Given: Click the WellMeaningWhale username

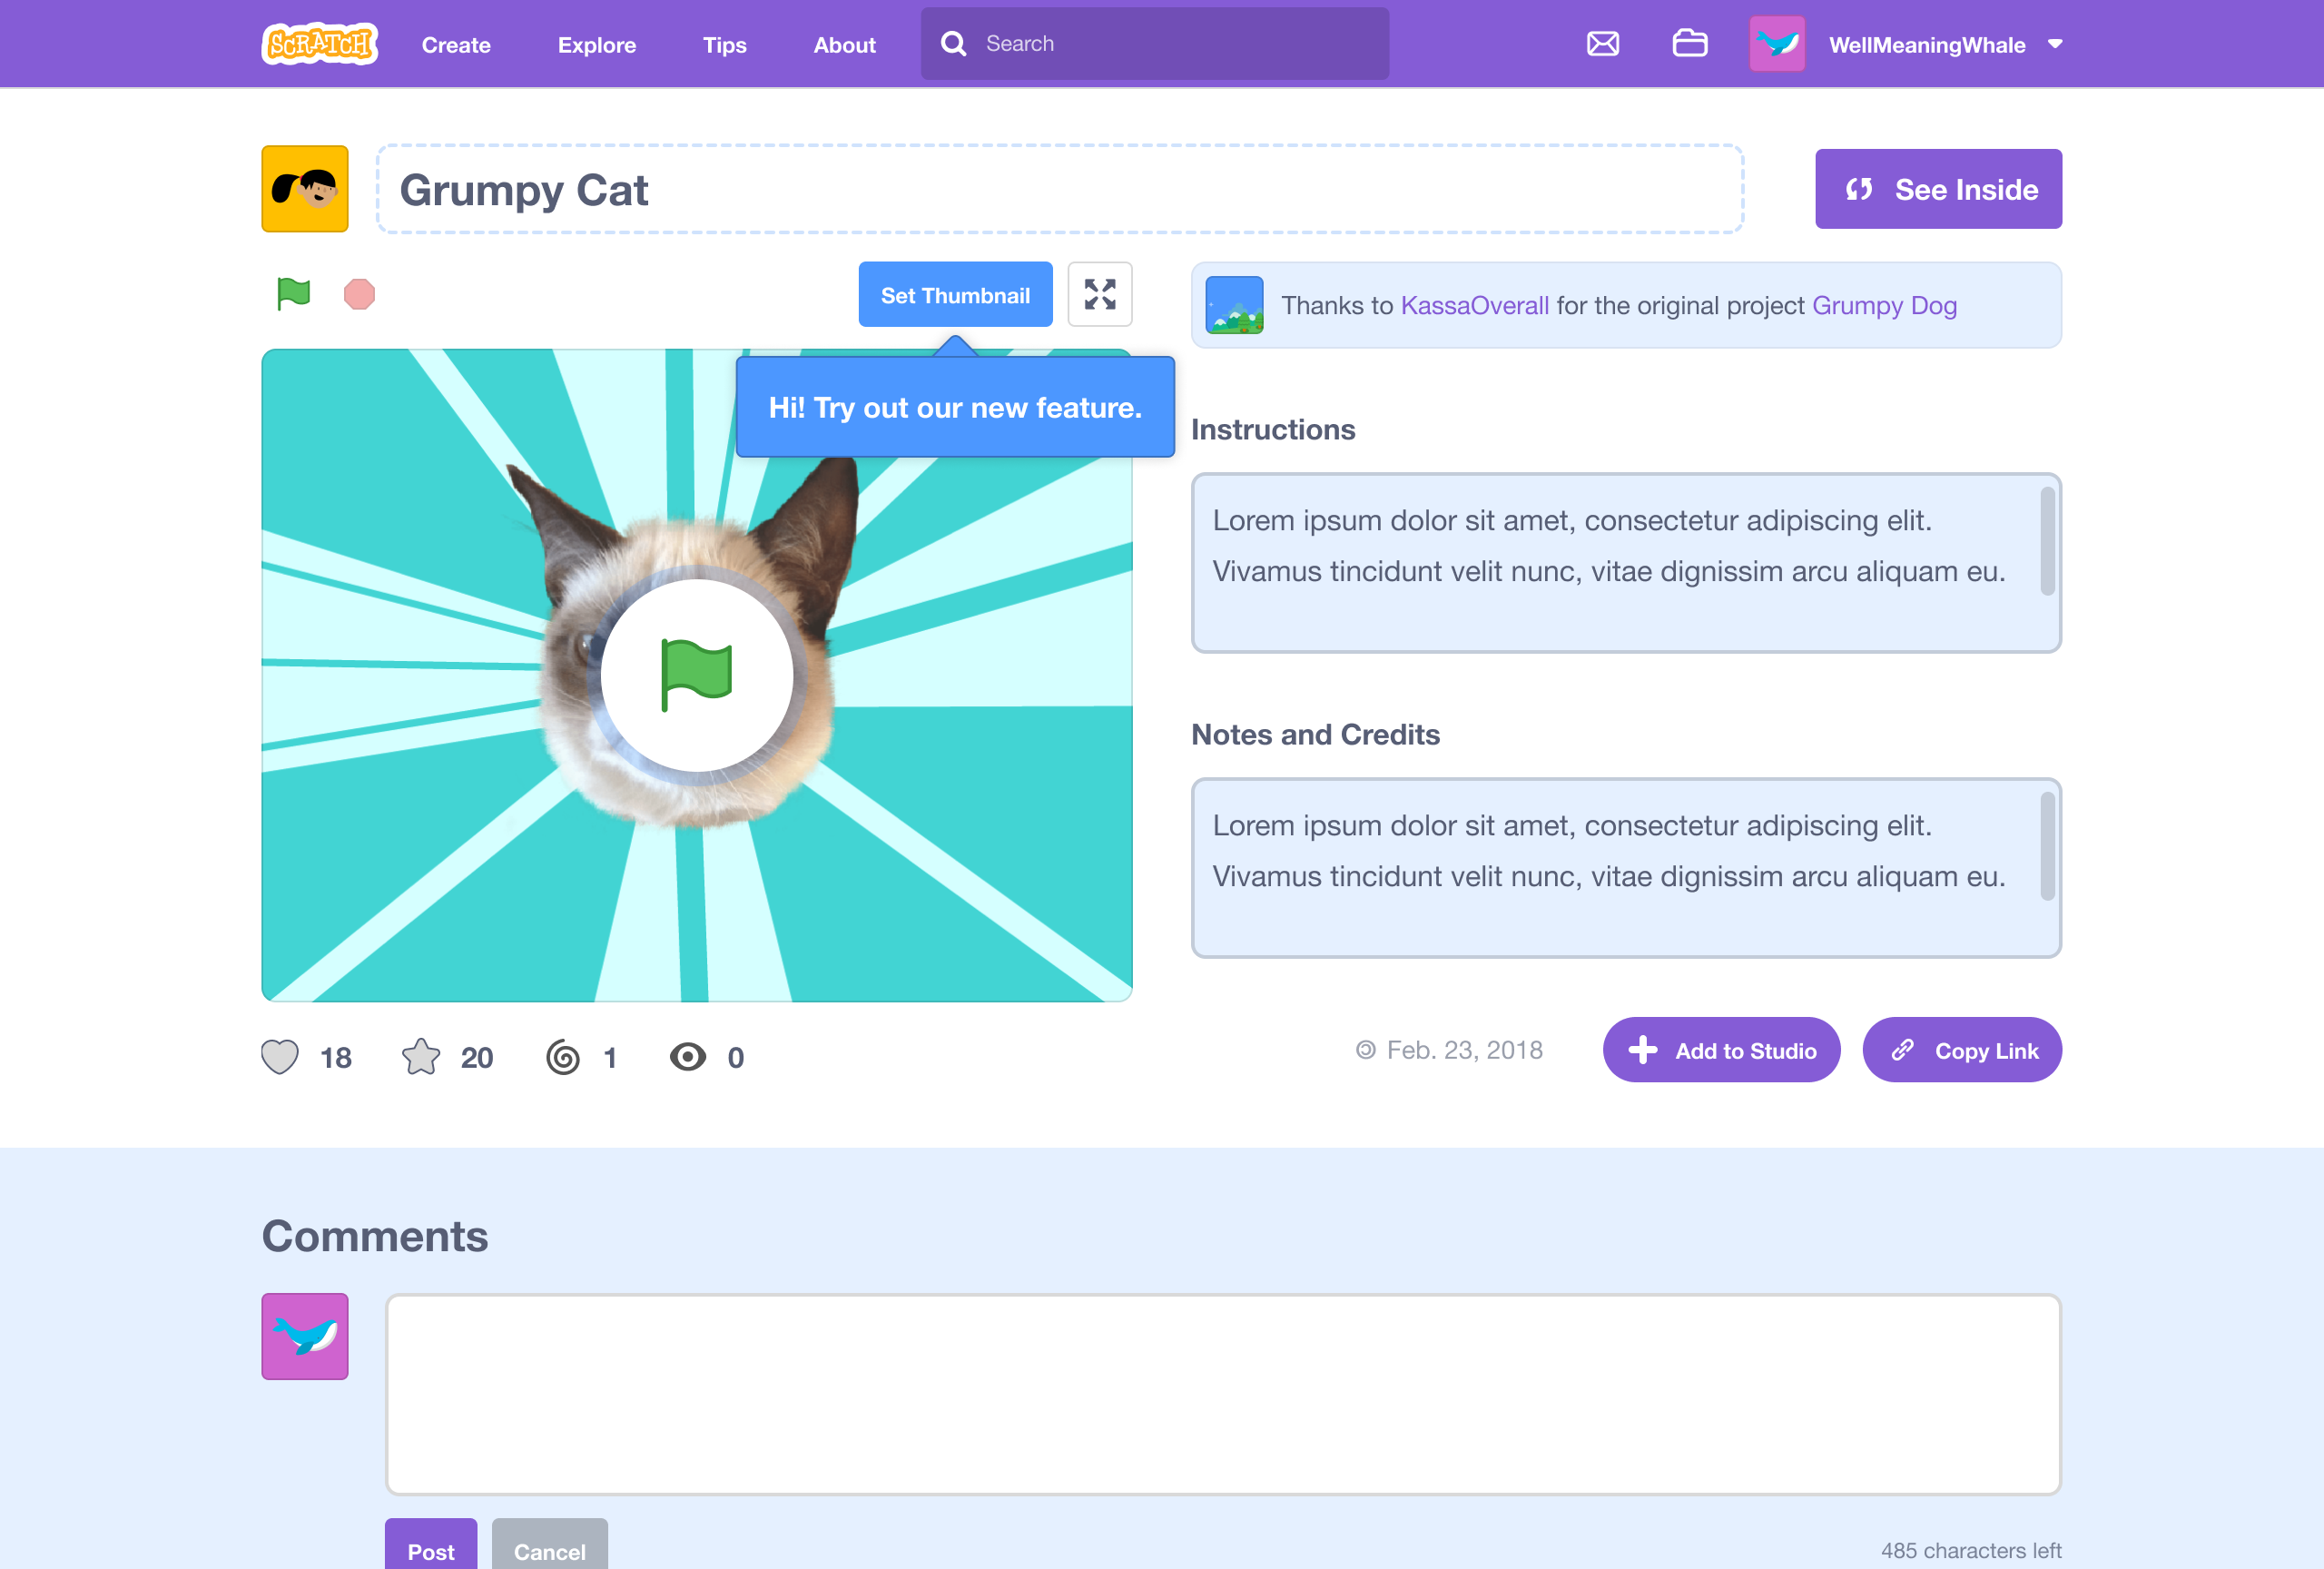Looking at the screenshot, I should tap(1927, 45).
